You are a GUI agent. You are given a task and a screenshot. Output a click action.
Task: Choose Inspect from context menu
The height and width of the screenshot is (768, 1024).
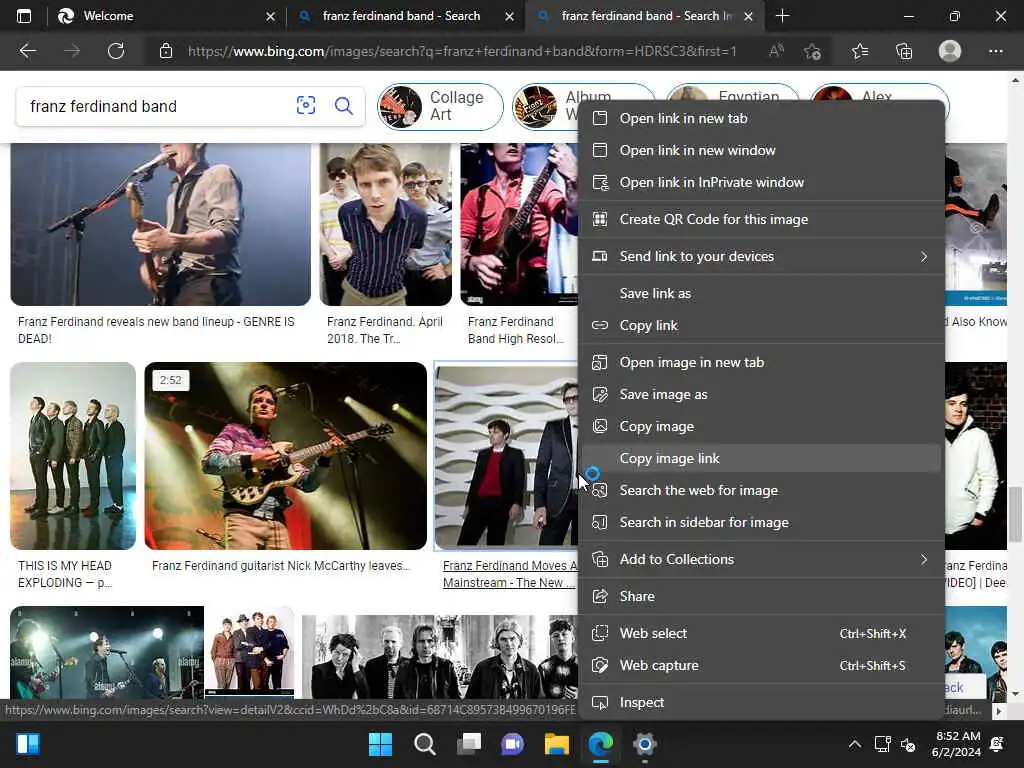pyautogui.click(x=761, y=703)
